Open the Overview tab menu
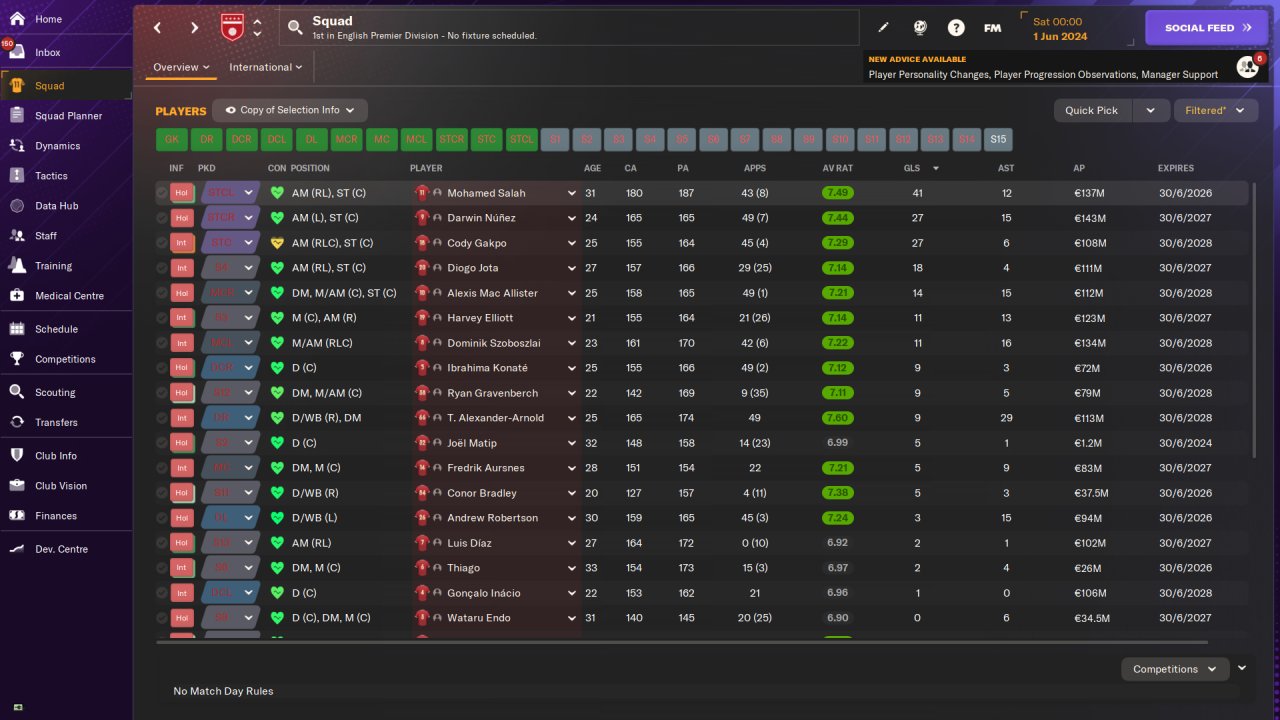The image size is (1280, 720). (181, 67)
